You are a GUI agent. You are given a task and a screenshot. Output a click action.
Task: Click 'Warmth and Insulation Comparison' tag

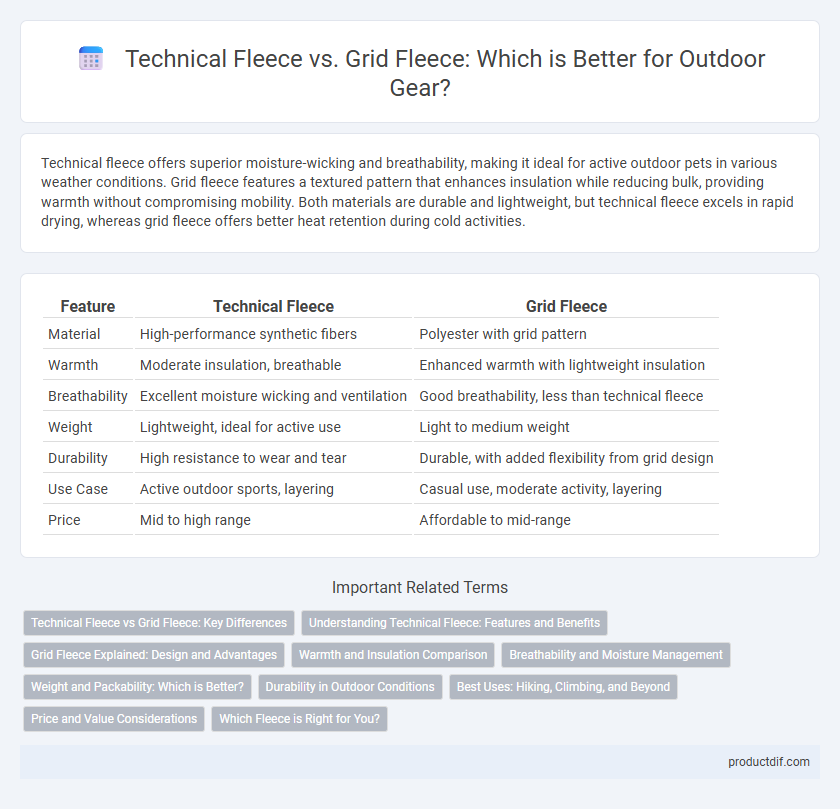(393, 655)
